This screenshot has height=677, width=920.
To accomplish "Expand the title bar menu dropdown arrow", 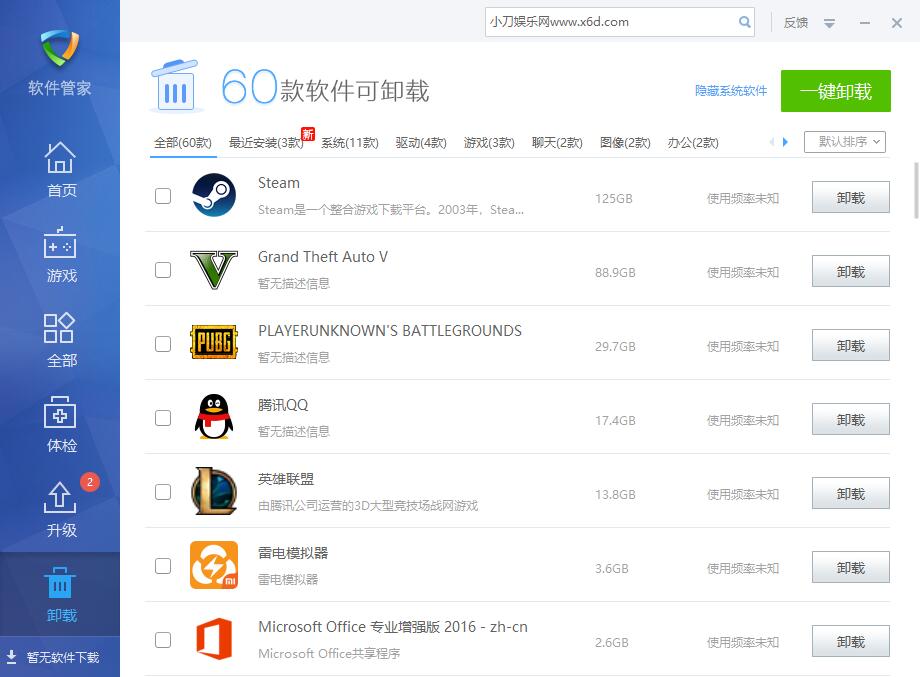I will click(x=829, y=23).
